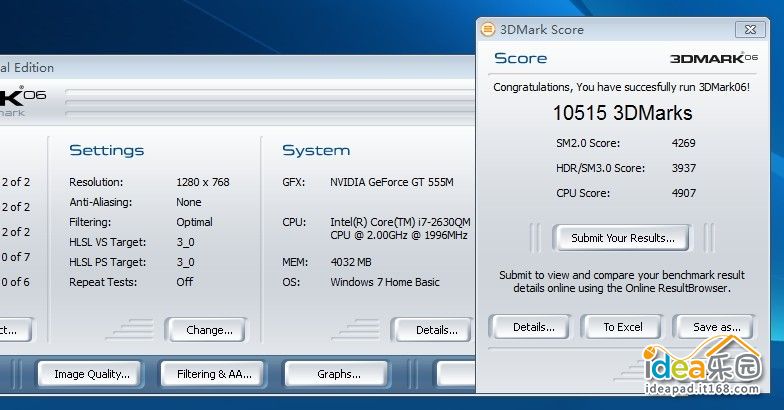Export the results To Excel
Image resolution: width=784 pixels, height=410 pixels.
coord(622,327)
